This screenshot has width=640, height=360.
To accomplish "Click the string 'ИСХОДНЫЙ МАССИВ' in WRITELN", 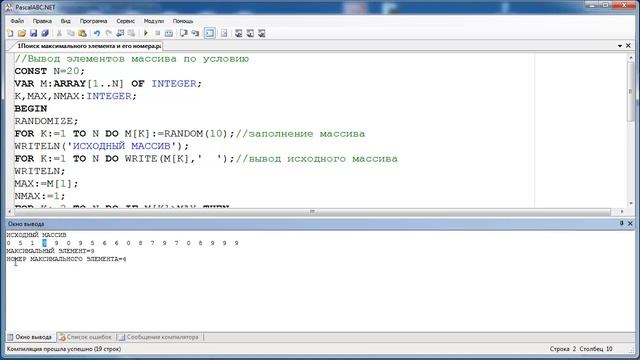I will [x=122, y=146].
